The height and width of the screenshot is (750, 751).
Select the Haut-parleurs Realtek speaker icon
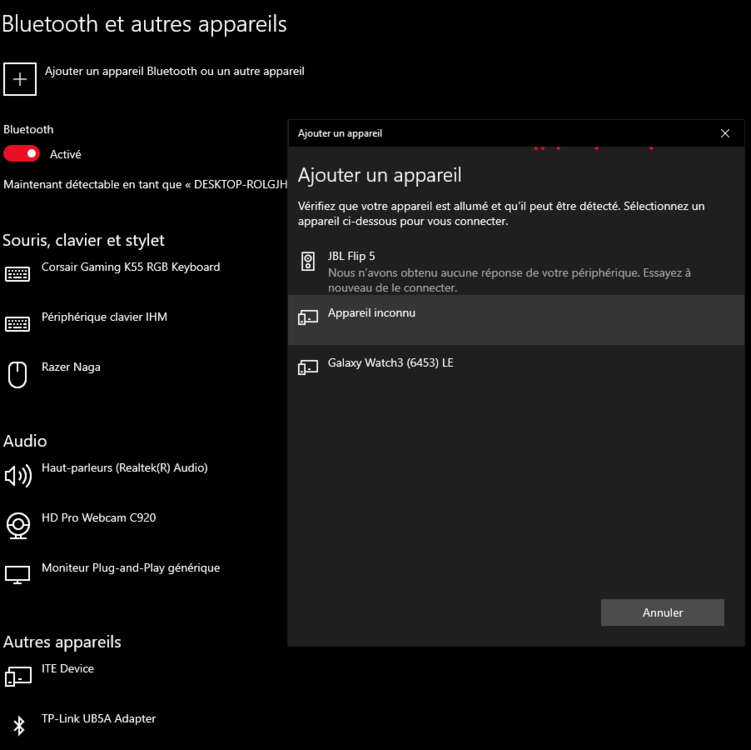[17, 475]
